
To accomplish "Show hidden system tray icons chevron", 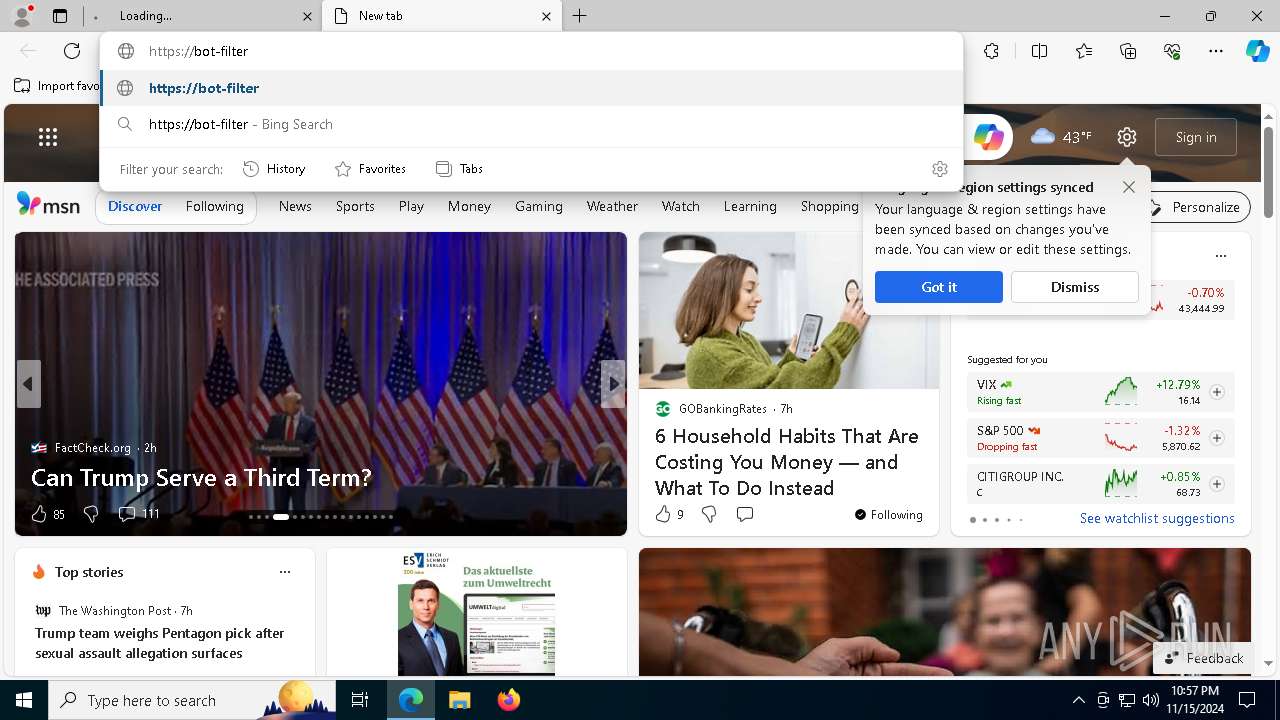I will [1078, 700].
